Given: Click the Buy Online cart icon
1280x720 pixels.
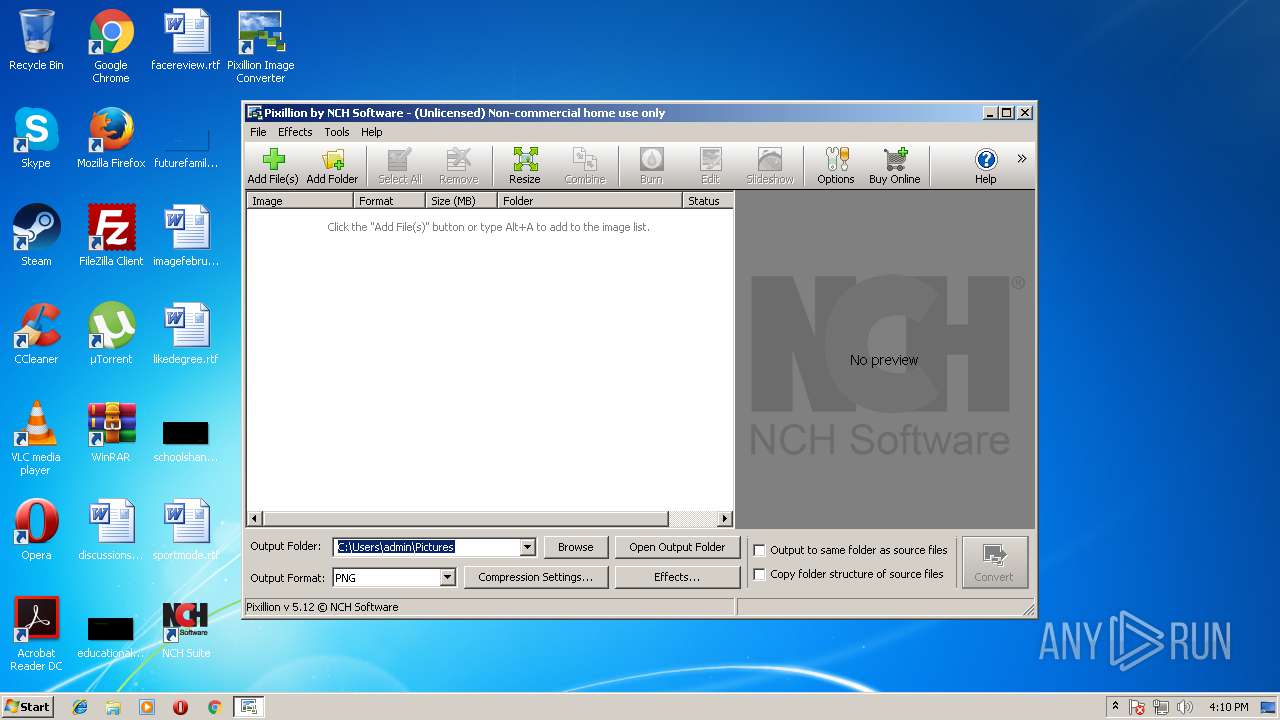Looking at the screenshot, I should click(x=894, y=166).
